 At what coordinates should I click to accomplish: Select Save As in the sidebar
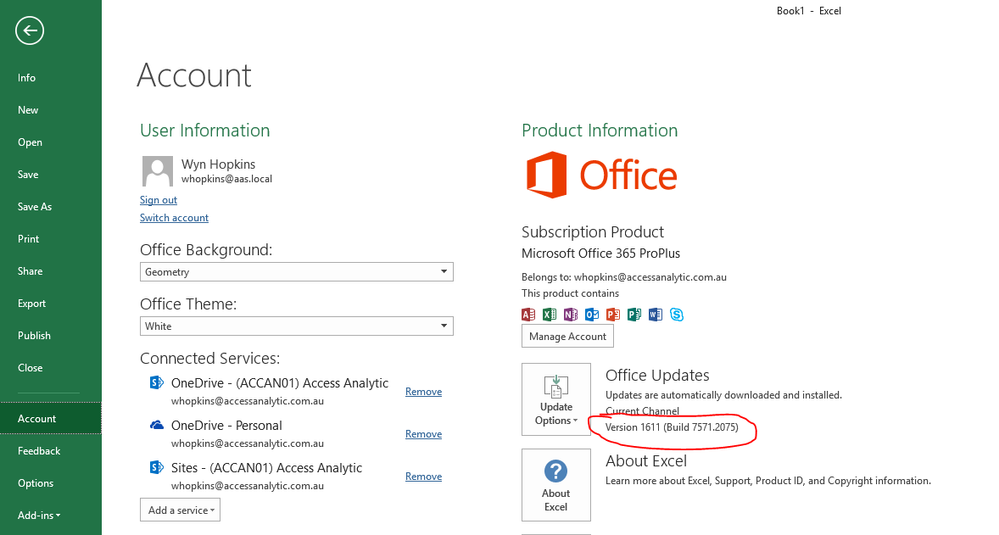(35, 207)
